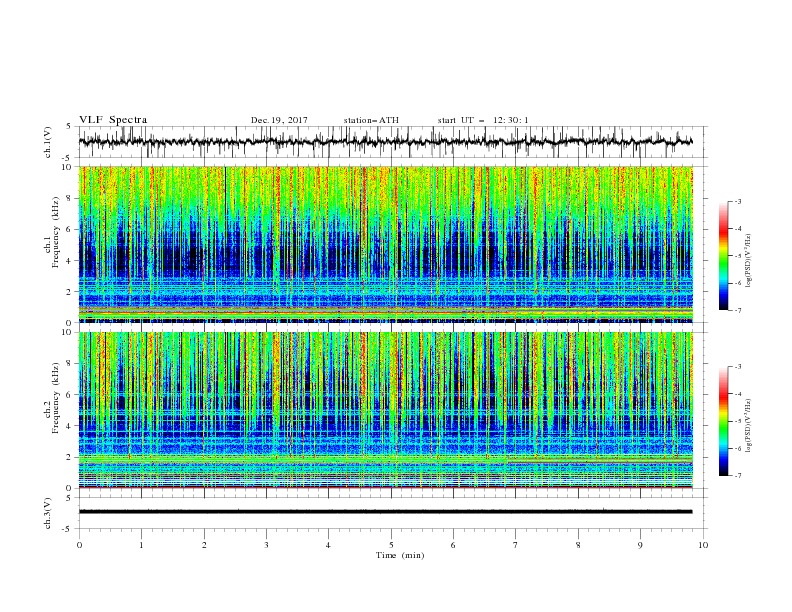The image size is (792, 612).
Task: Click the "8" kHz tick of ch.1 spectrogram
Action: click(69, 198)
